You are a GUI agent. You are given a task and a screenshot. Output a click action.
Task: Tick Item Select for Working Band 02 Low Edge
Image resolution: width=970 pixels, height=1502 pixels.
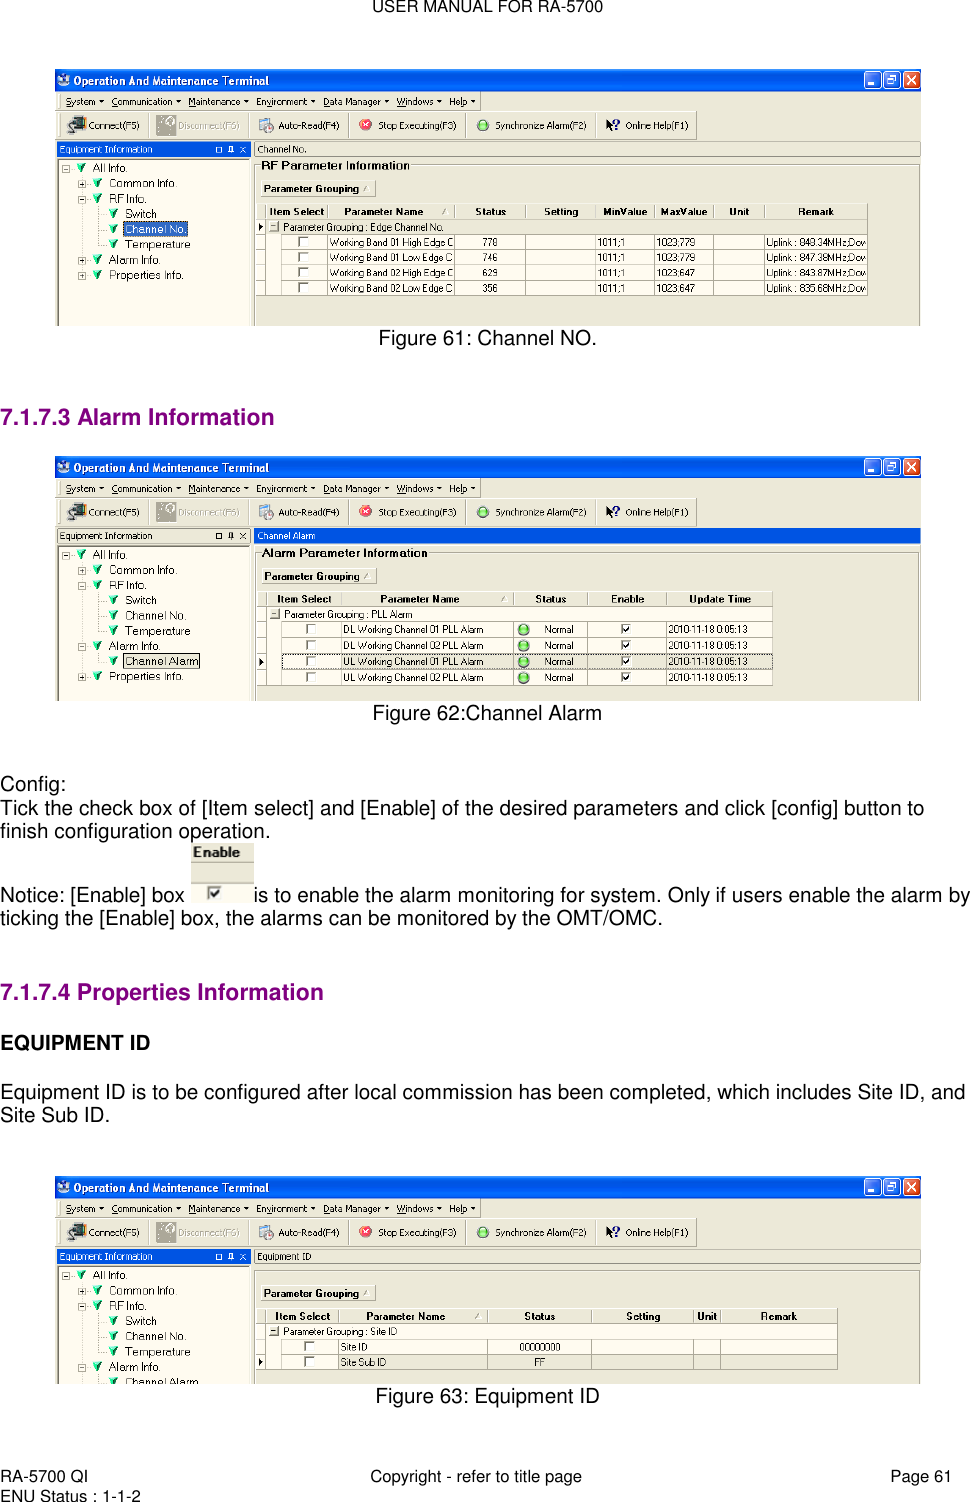pos(303,288)
